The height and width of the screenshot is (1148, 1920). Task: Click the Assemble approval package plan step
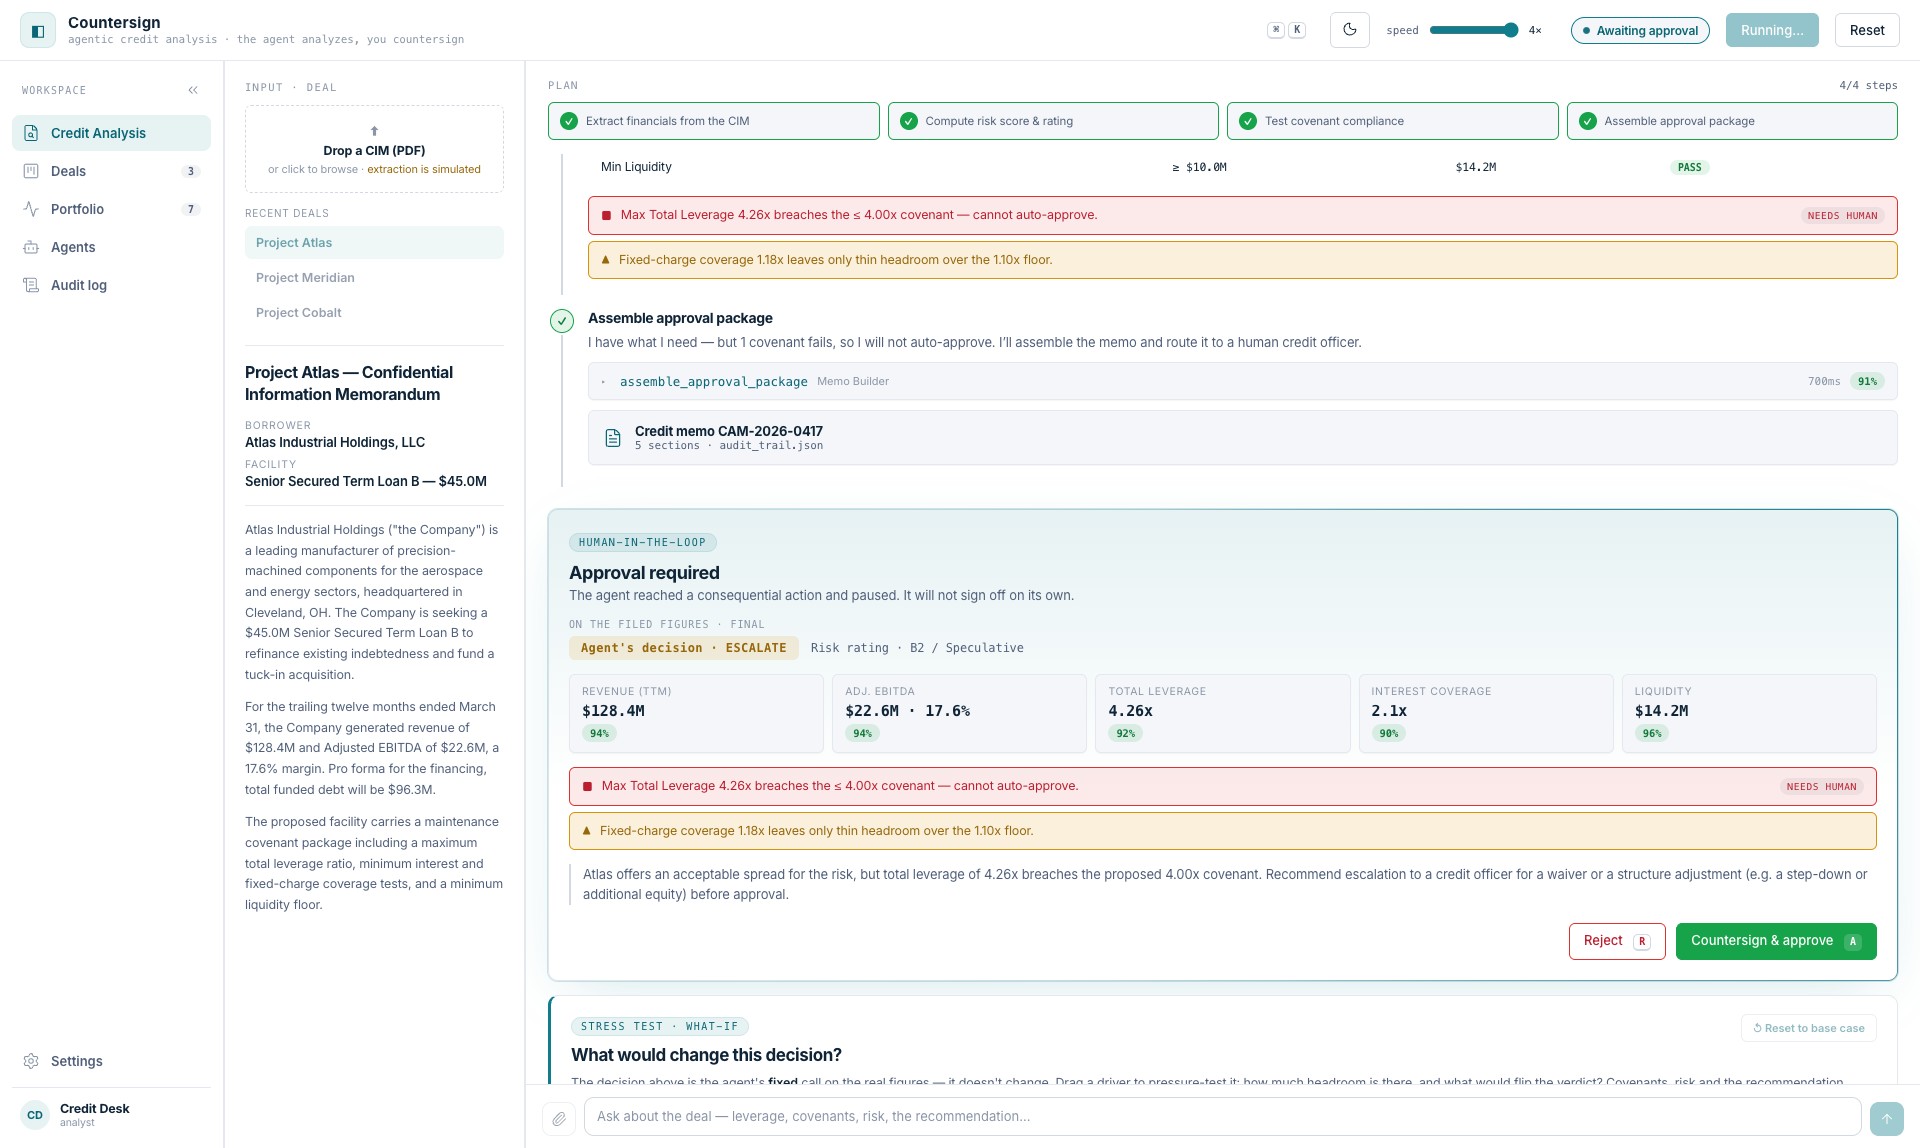(x=1732, y=121)
